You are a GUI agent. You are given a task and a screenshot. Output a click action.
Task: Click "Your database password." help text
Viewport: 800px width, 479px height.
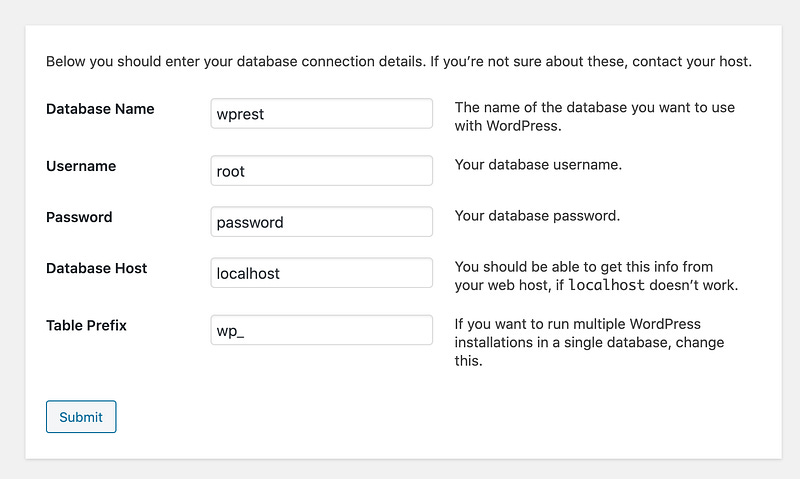click(537, 216)
